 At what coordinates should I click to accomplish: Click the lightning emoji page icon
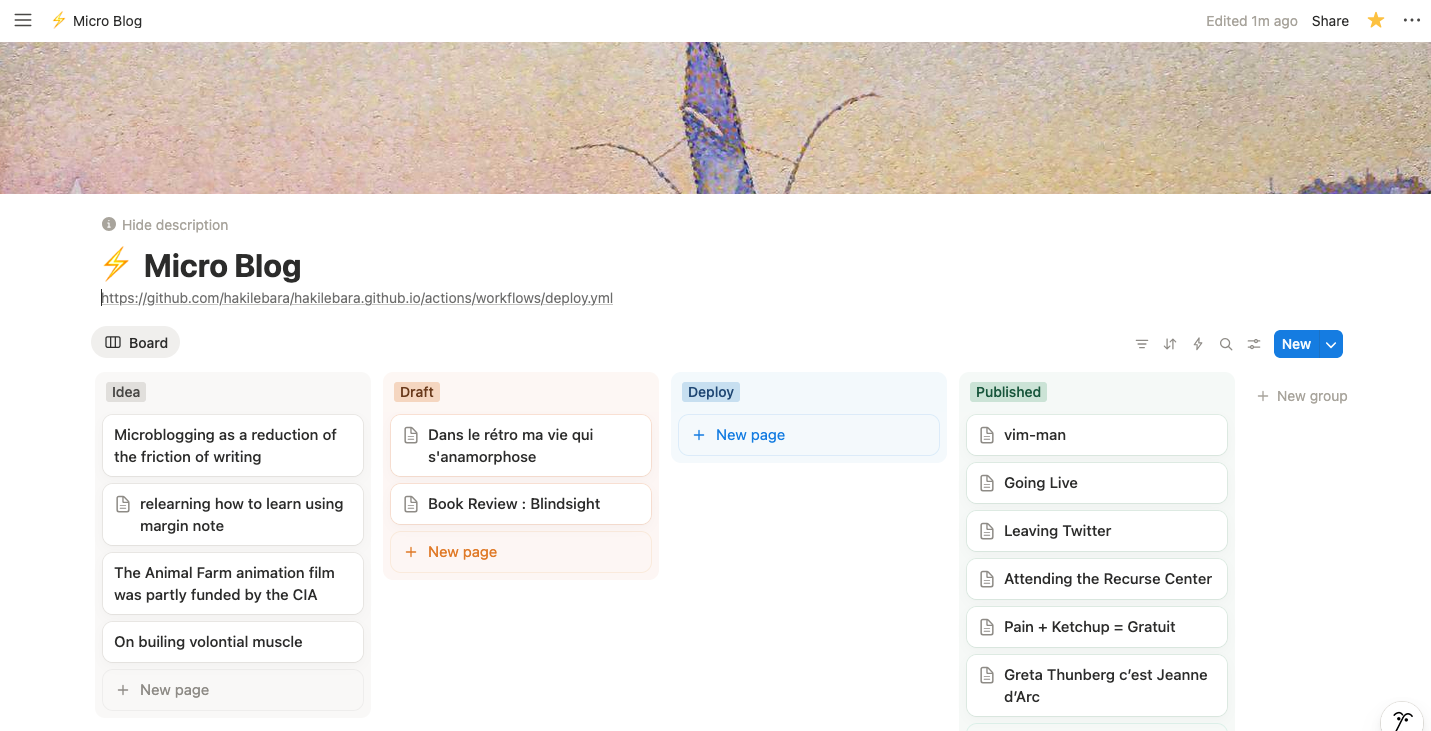[116, 266]
